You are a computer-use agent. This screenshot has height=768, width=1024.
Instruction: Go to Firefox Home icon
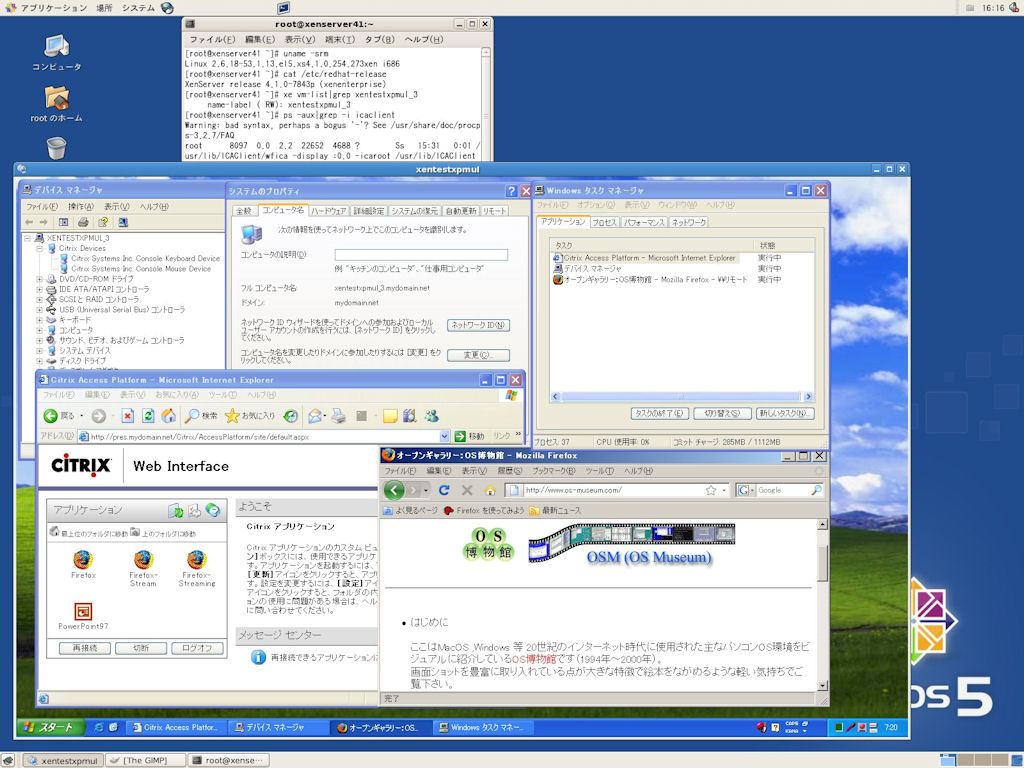(x=490, y=490)
